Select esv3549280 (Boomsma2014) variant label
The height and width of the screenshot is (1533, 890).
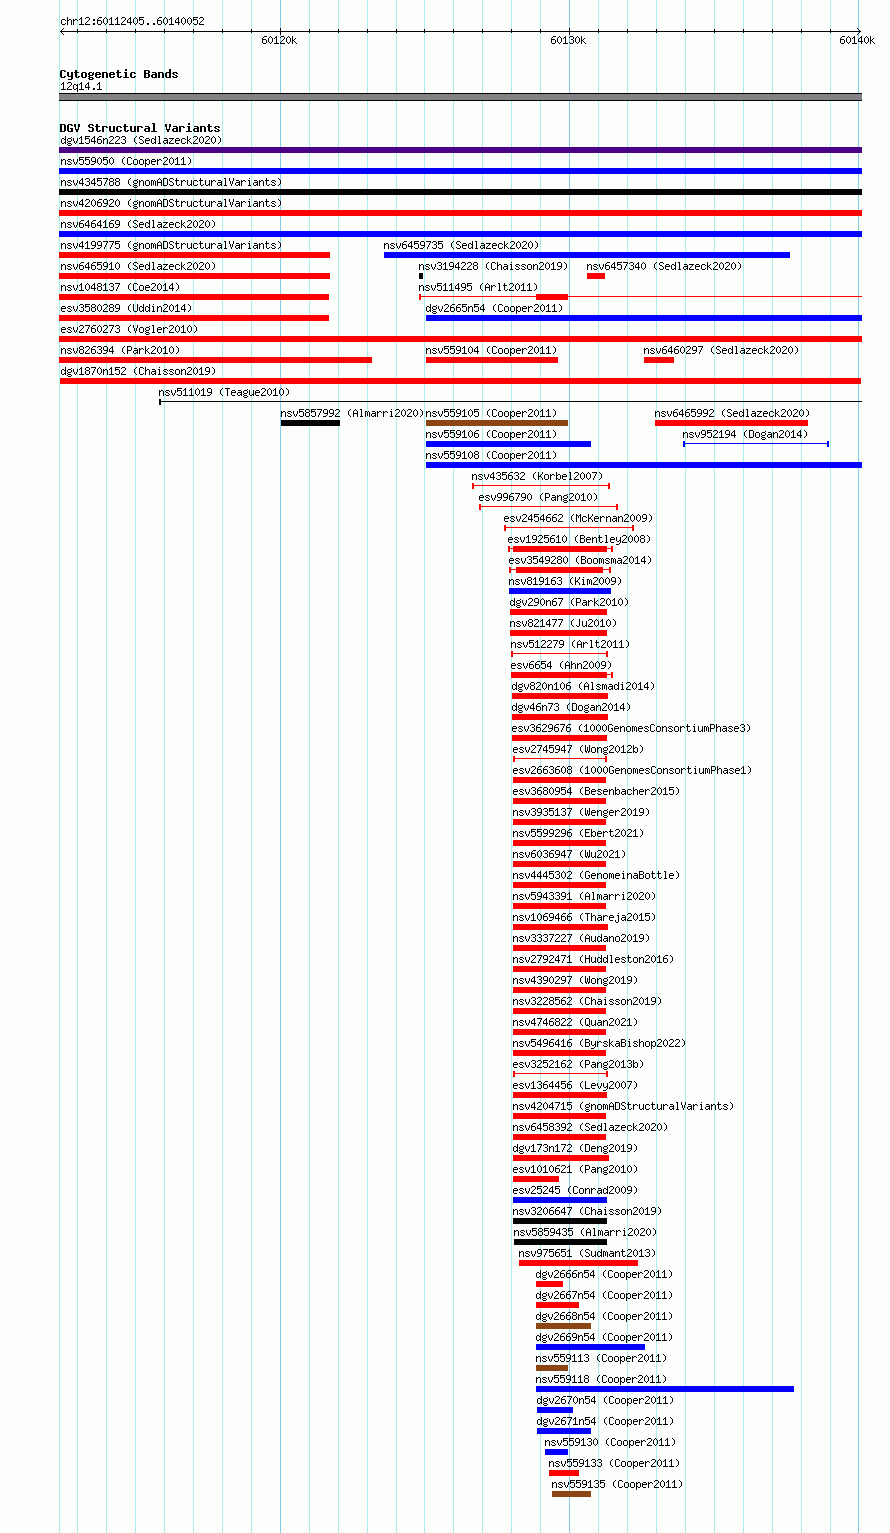point(580,560)
